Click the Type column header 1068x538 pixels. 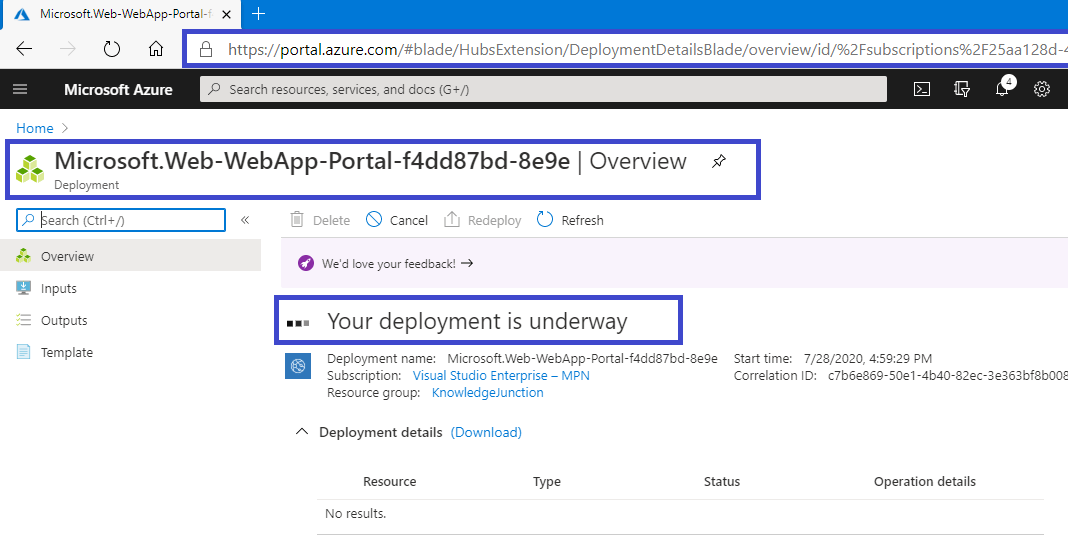point(547,481)
